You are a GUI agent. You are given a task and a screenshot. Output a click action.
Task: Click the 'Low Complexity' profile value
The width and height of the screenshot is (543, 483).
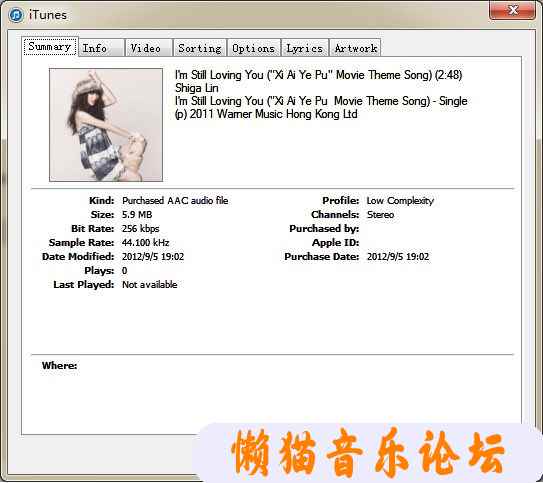pyautogui.click(x=400, y=200)
